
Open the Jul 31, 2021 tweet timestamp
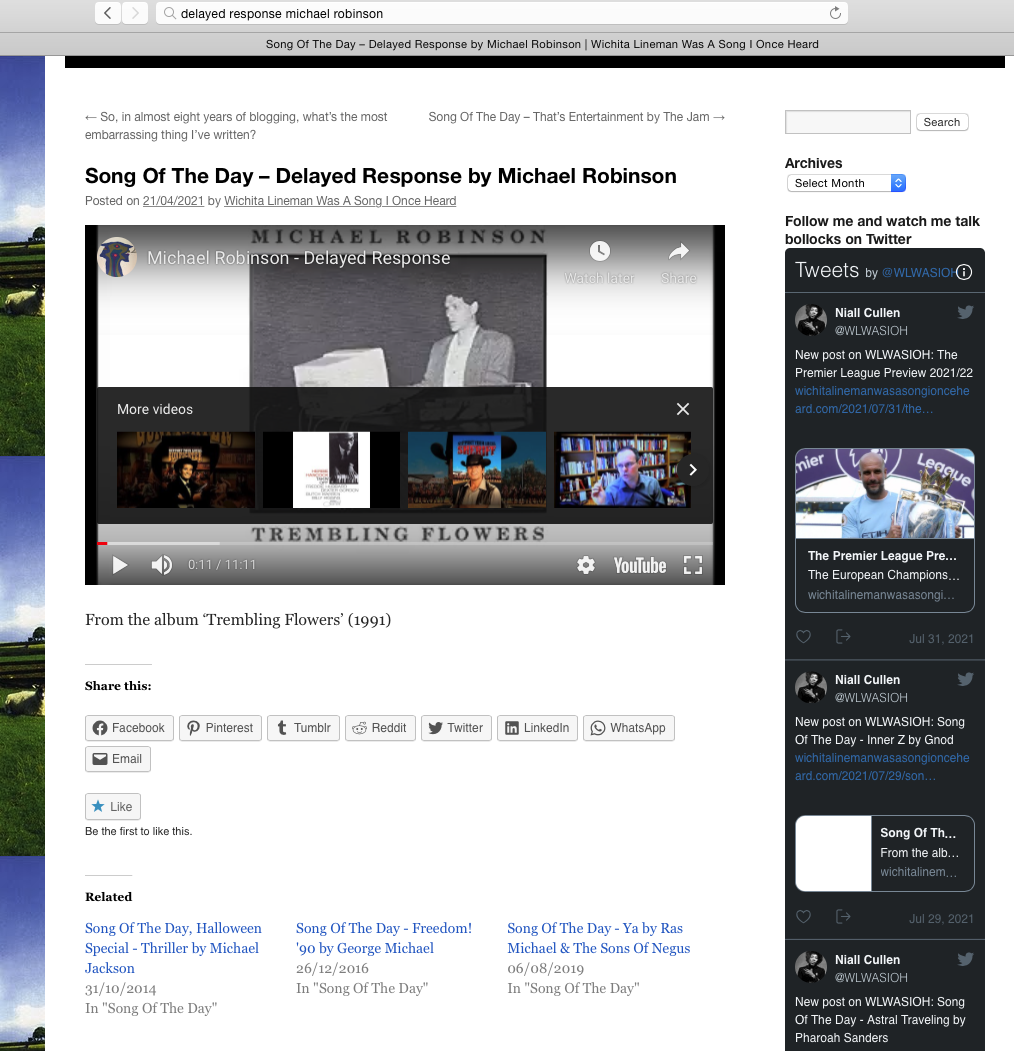[941, 639]
